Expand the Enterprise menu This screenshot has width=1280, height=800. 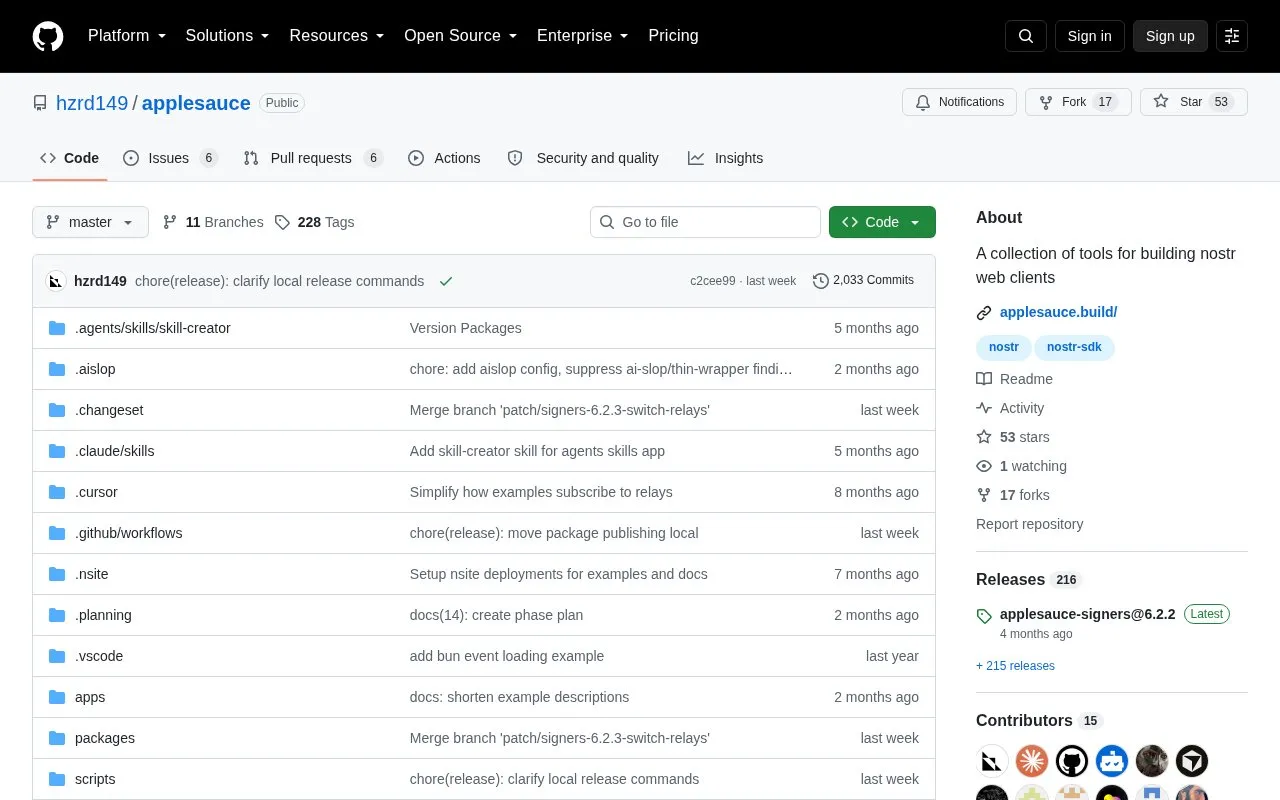[x=582, y=36]
